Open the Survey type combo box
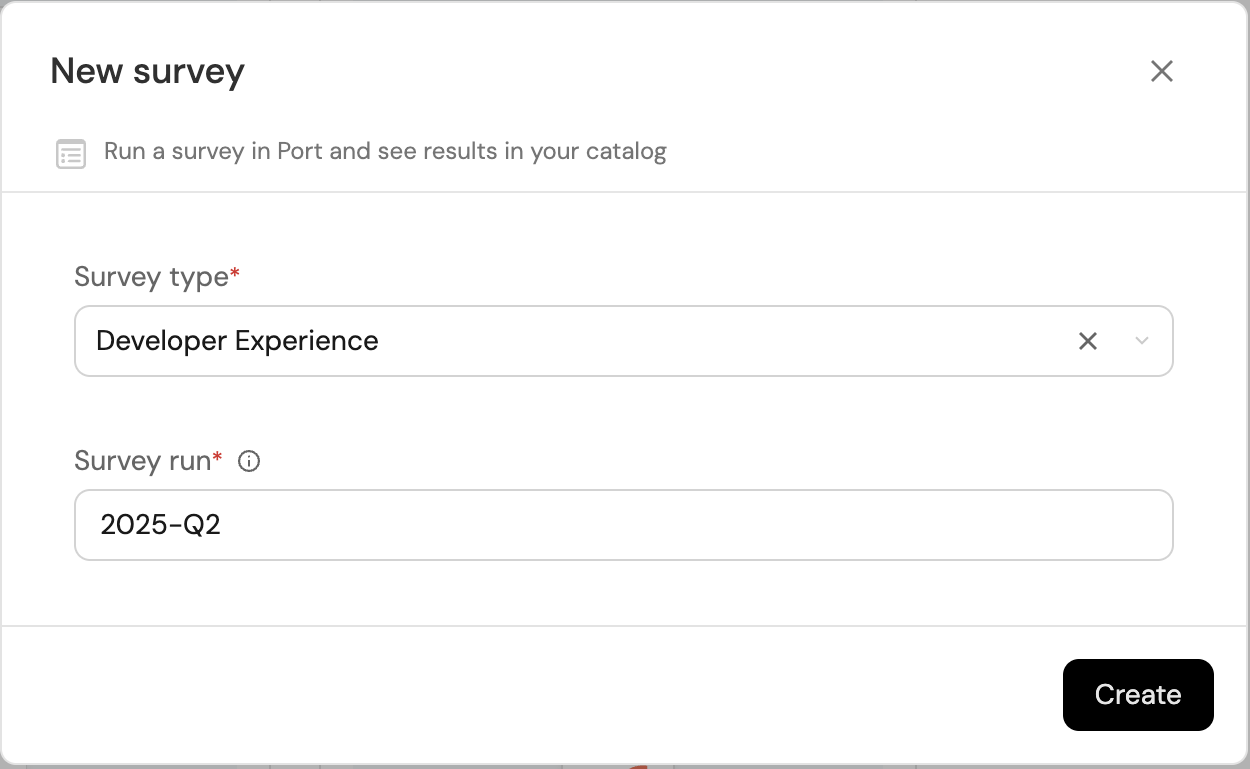Image resolution: width=1250 pixels, height=769 pixels. (580, 341)
